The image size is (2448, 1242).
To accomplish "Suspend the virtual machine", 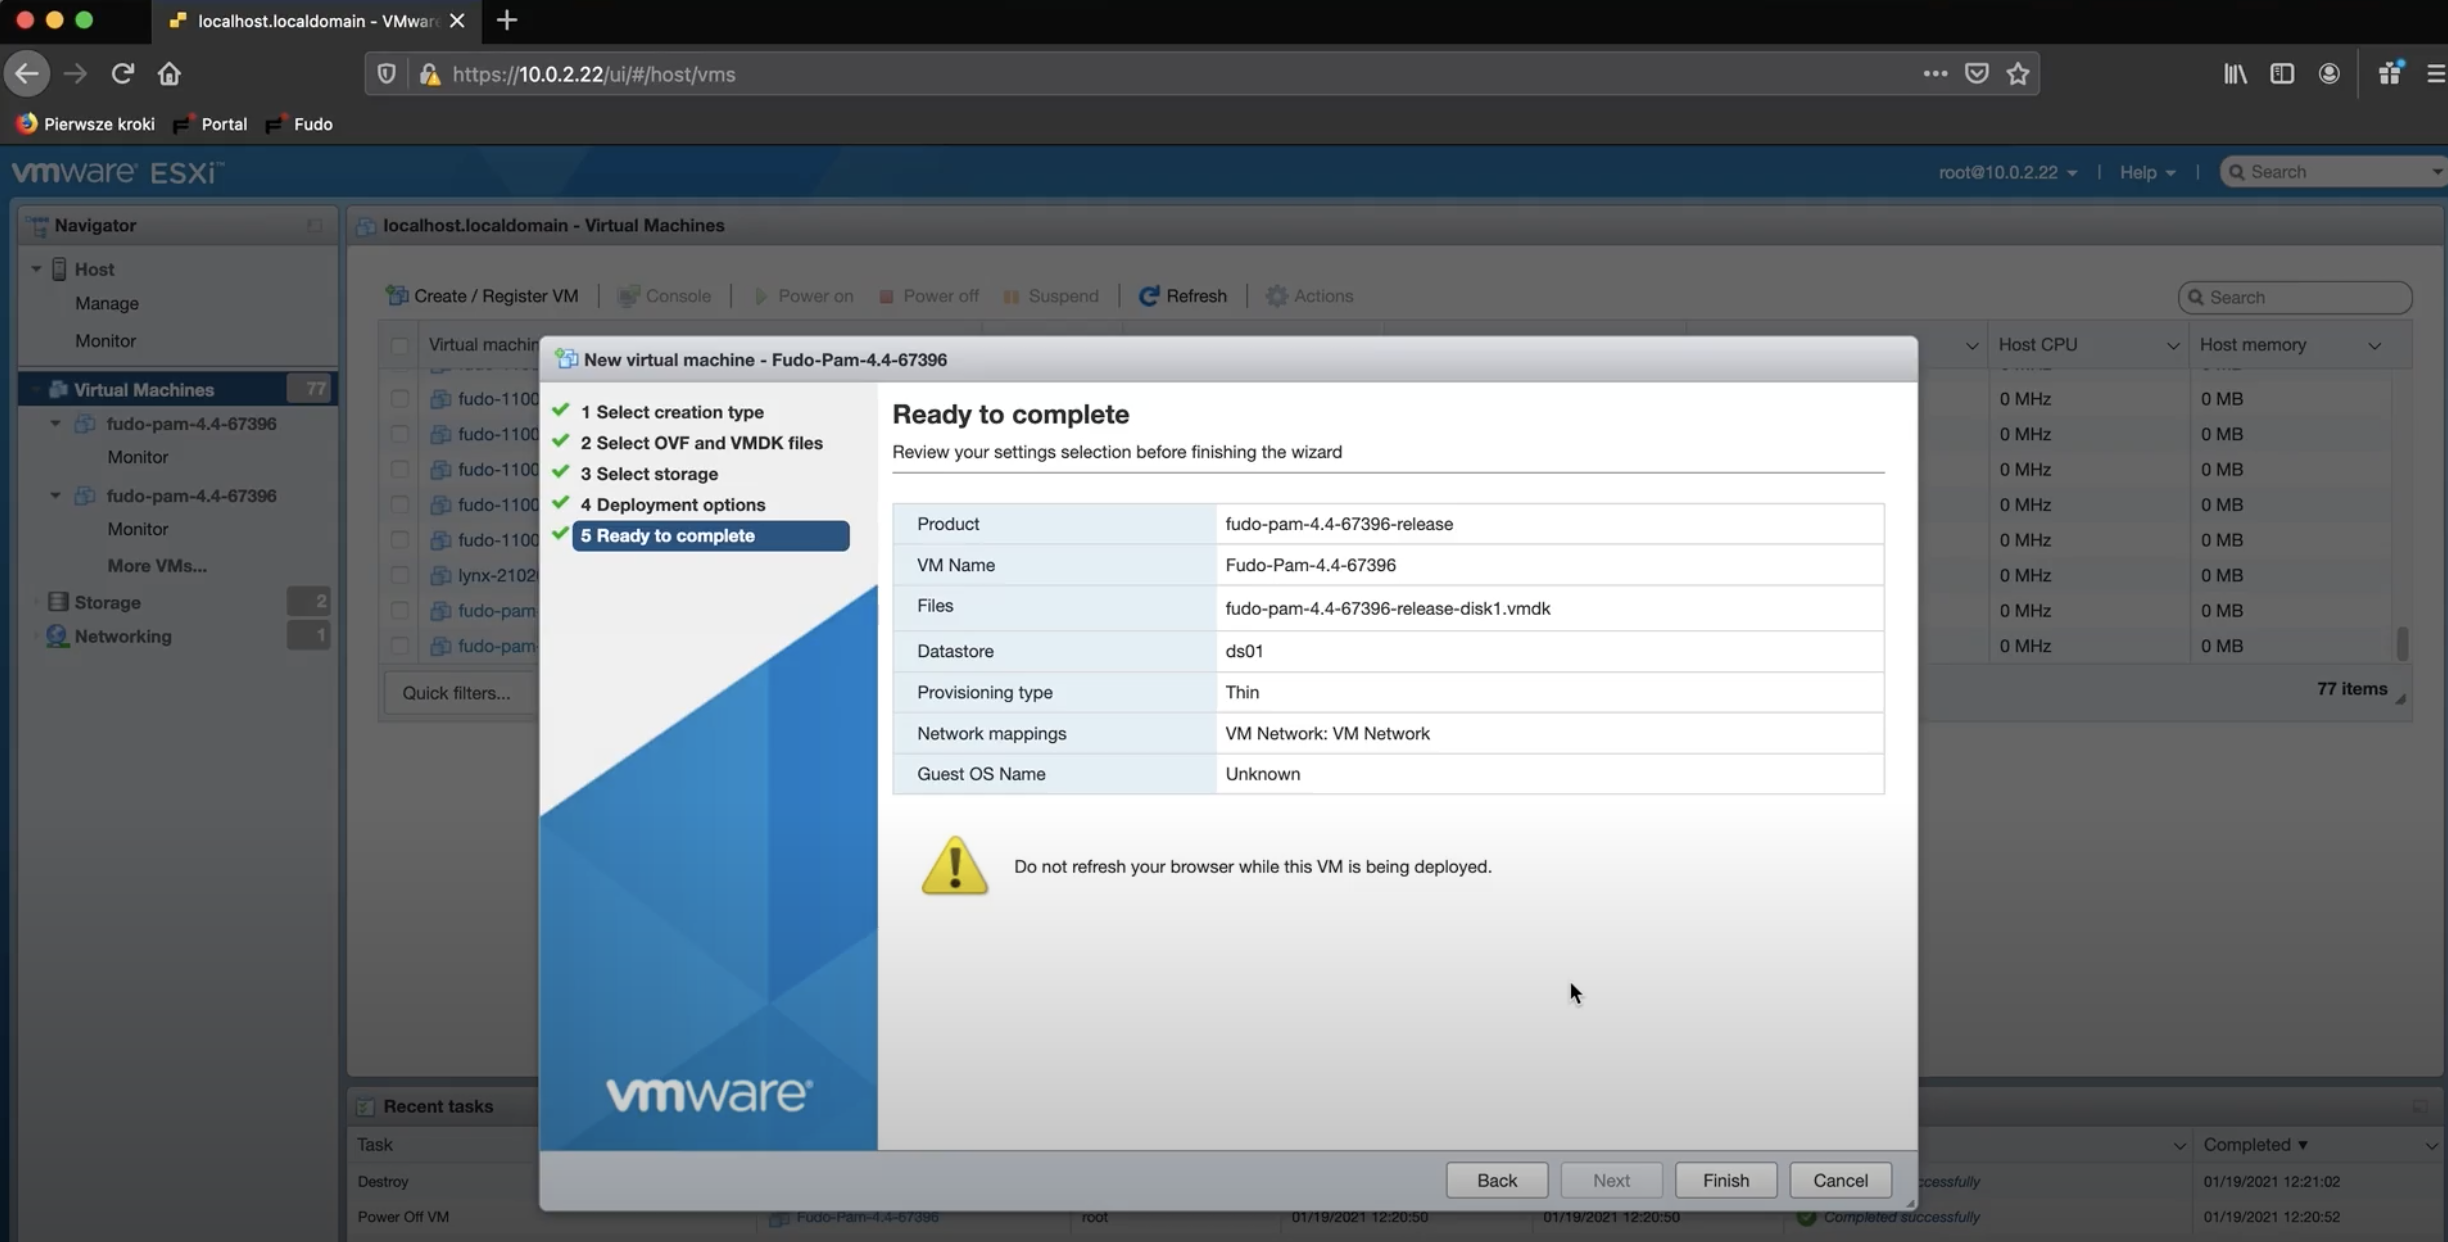I will point(1051,296).
